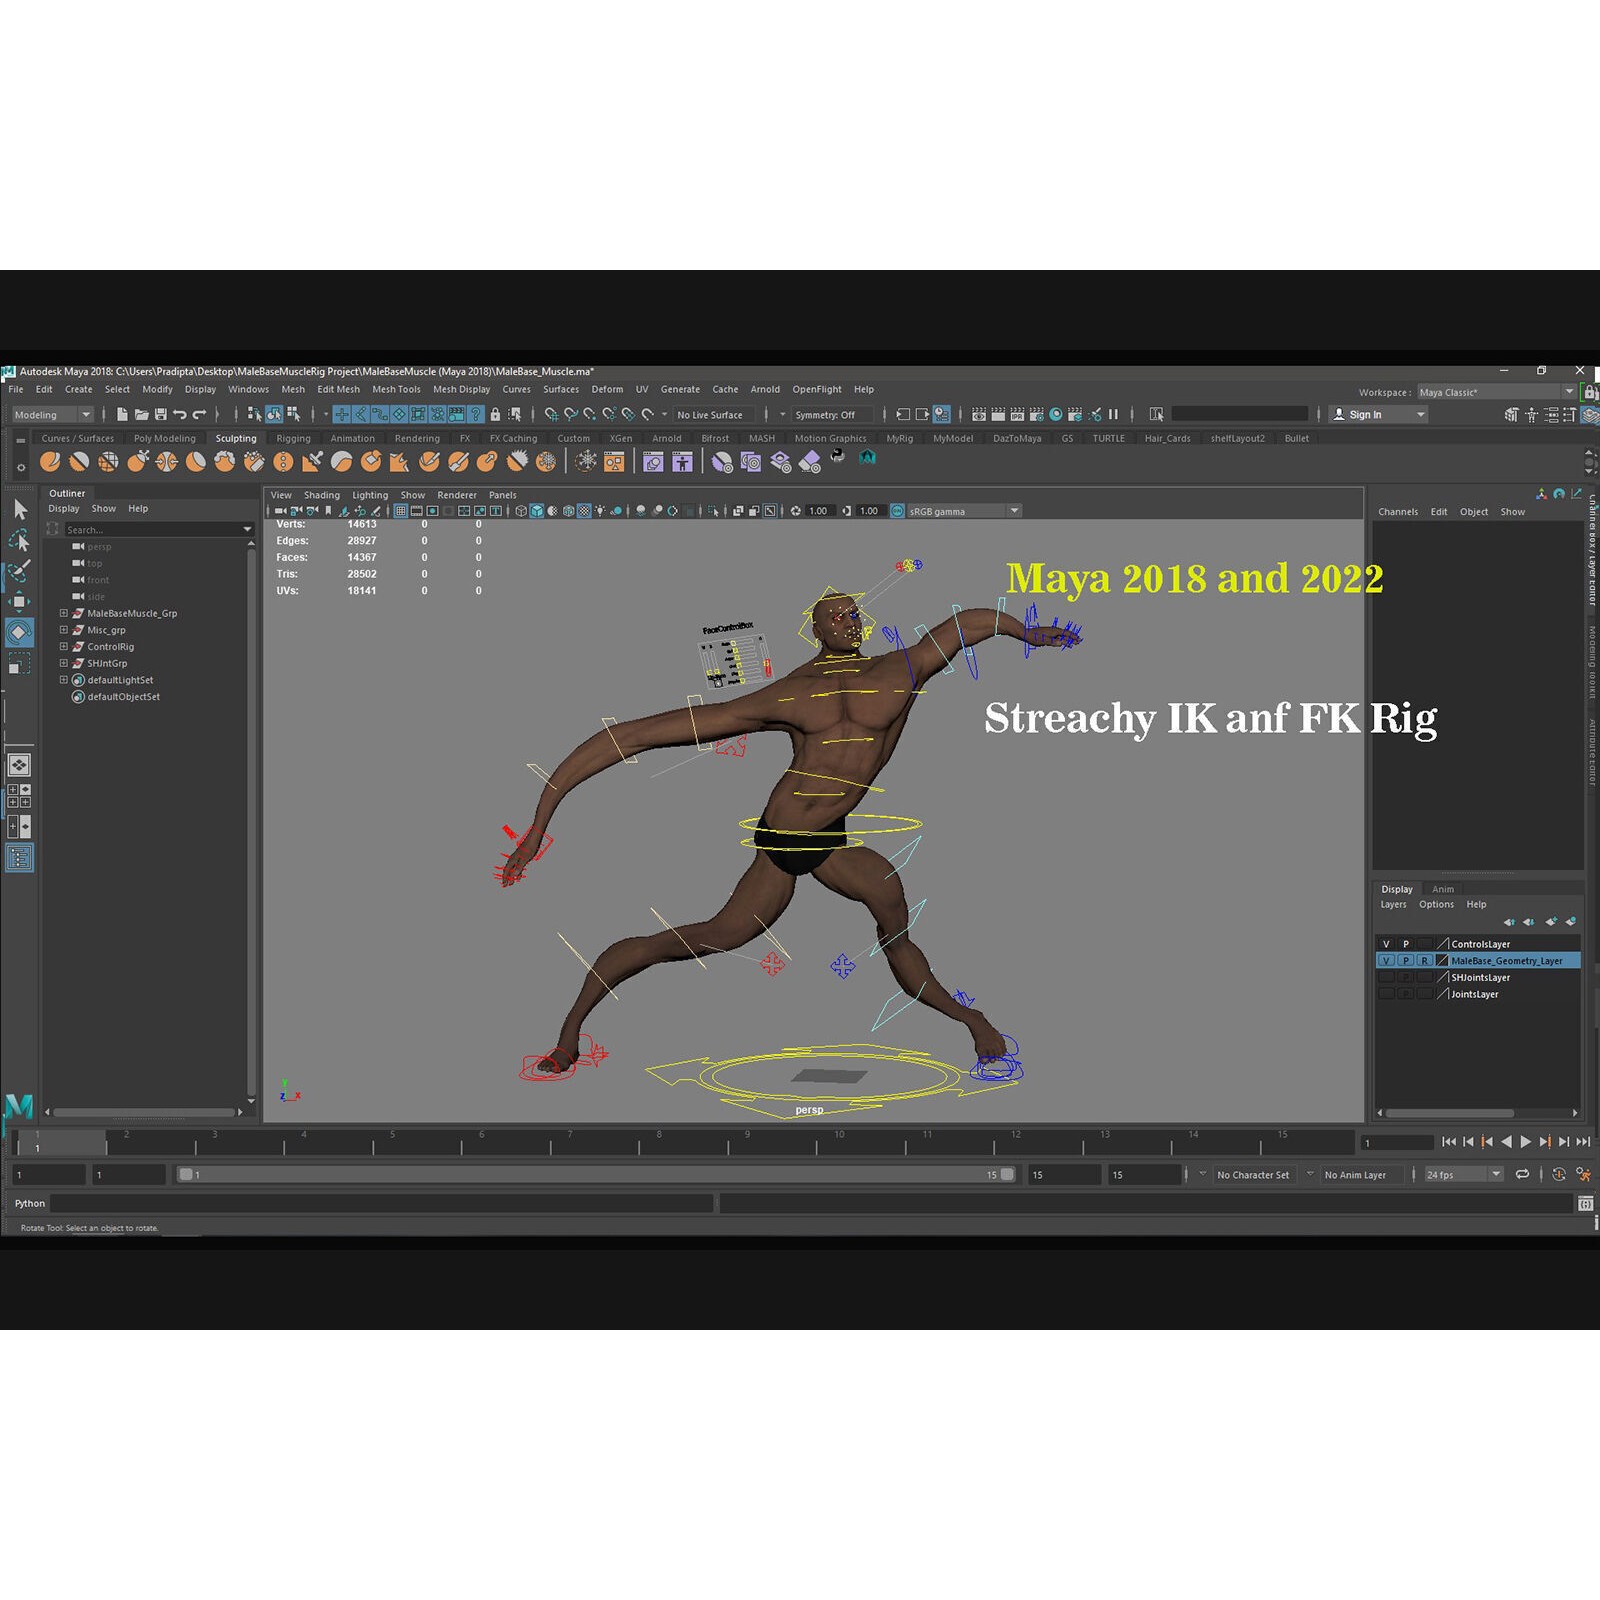Image resolution: width=1600 pixels, height=1600 pixels.
Task: Click the Scale tool in toolbox
Action: point(20,663)
